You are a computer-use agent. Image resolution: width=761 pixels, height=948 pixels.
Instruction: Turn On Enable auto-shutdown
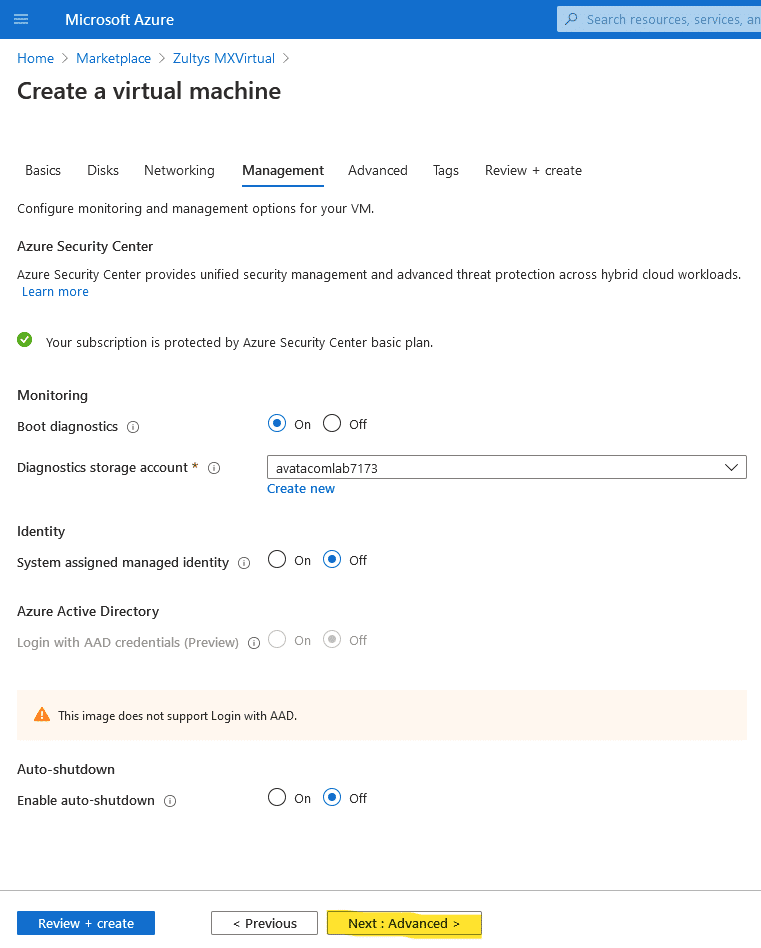coord(277,797)
